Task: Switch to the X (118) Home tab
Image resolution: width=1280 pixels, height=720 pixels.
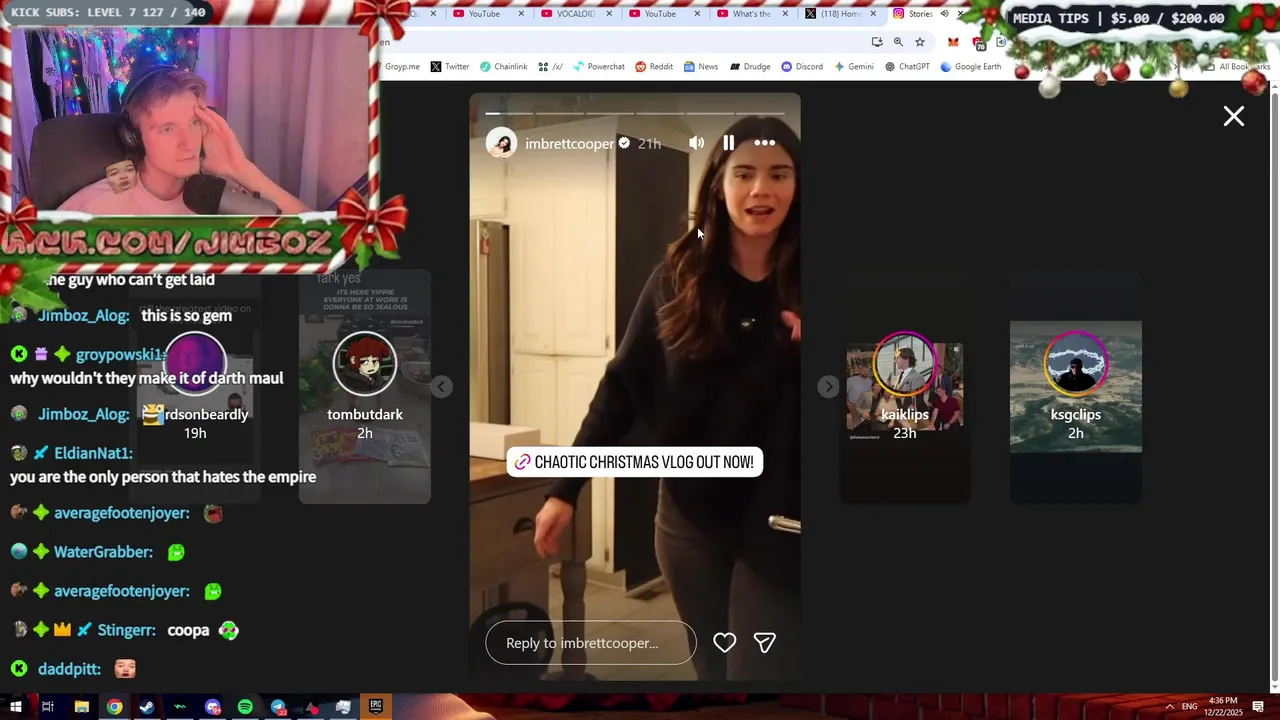Action: coord(839,14)
